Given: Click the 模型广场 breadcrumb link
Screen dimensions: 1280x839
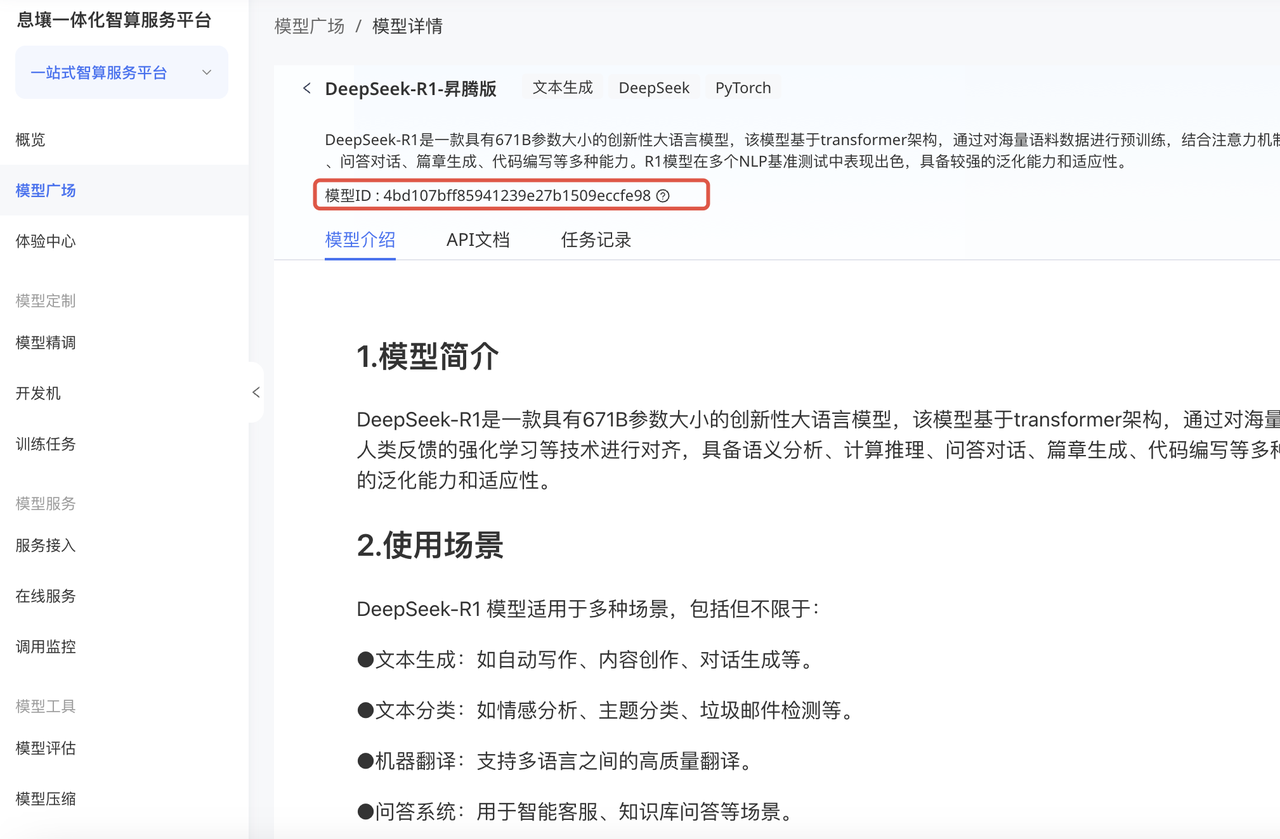Looking at the screenshot, I should point(310,26).
